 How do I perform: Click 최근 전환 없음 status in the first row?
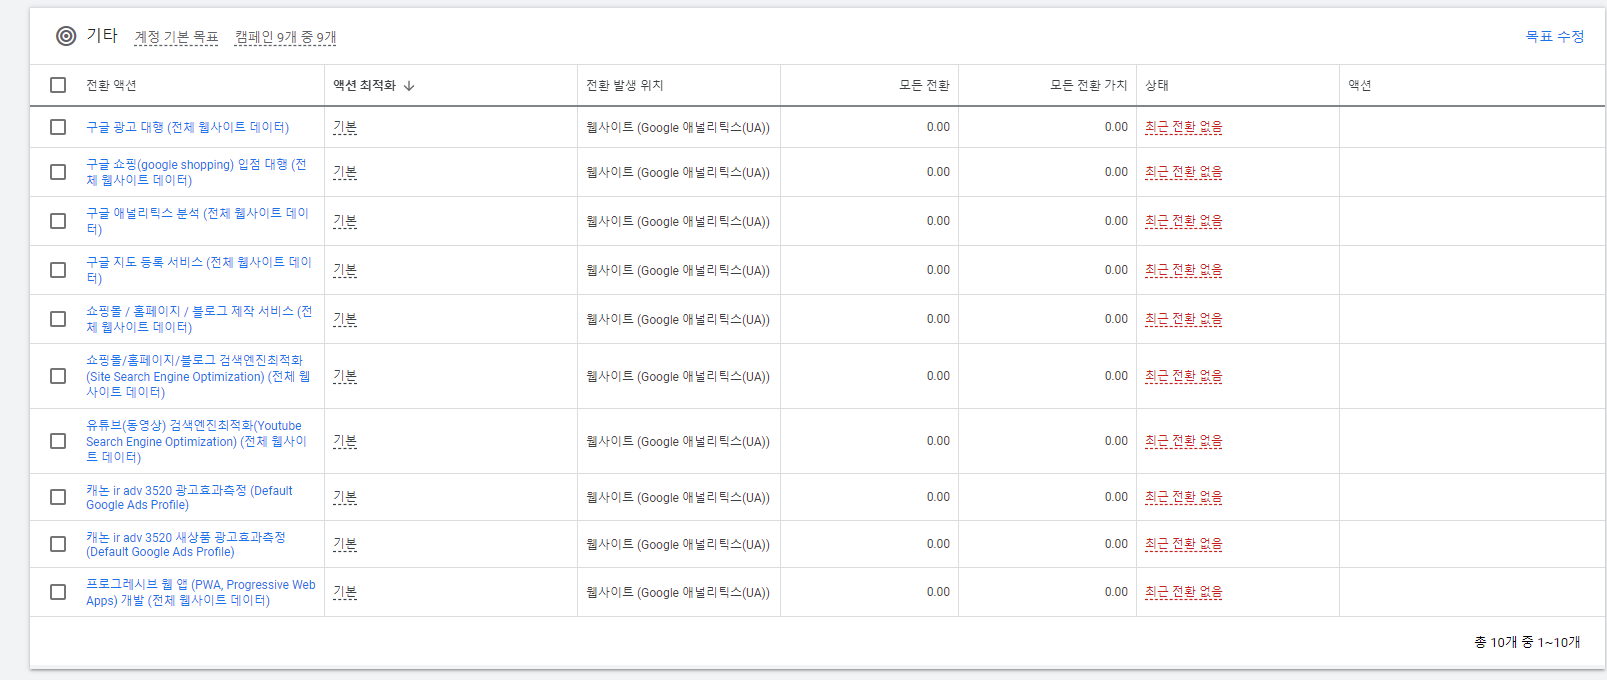1183,127
